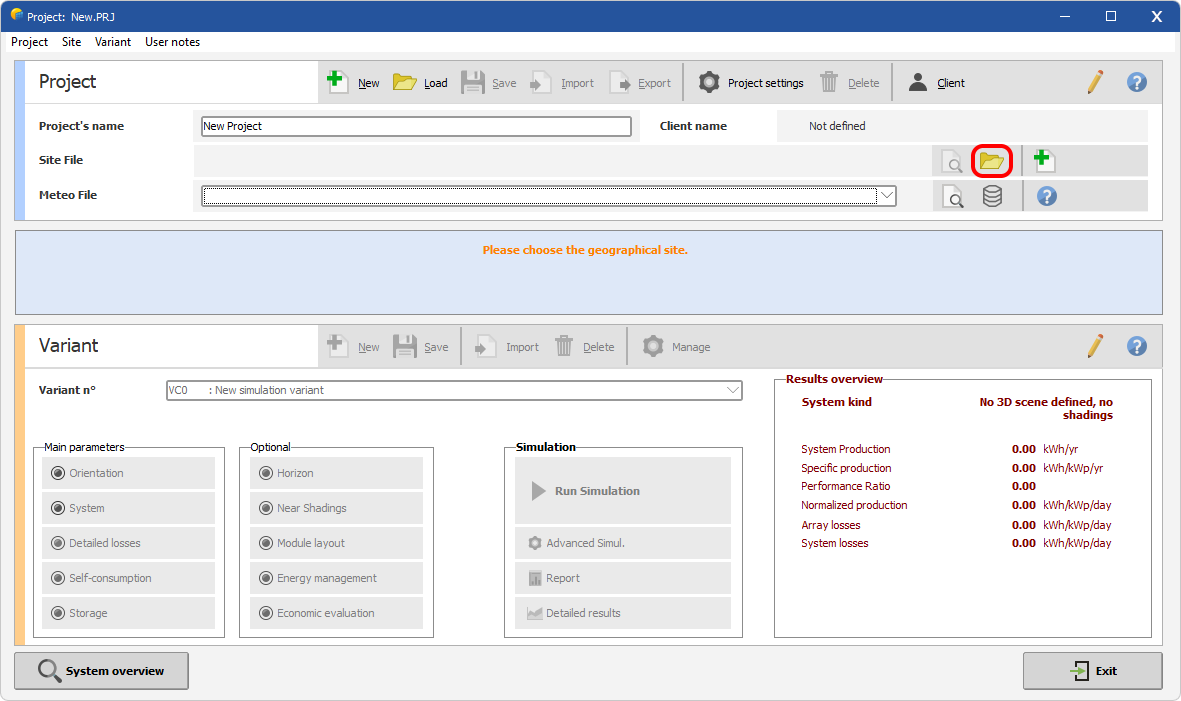Open help for Meteo File row

(x=1047, y=197)
